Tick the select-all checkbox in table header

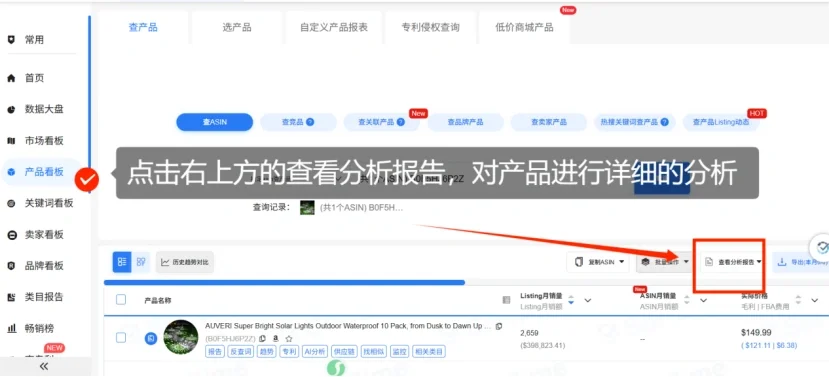(x=121, y=300)
